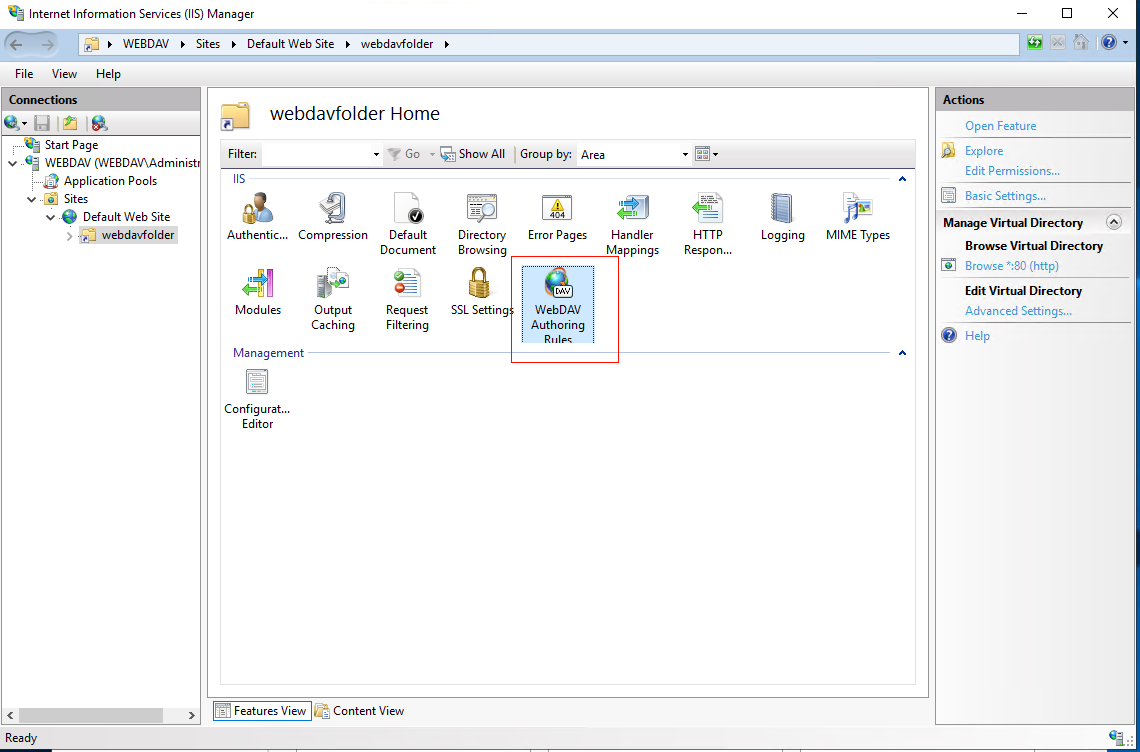Open the View menu
Viewport: 1140px width, 752px height.
64,73
